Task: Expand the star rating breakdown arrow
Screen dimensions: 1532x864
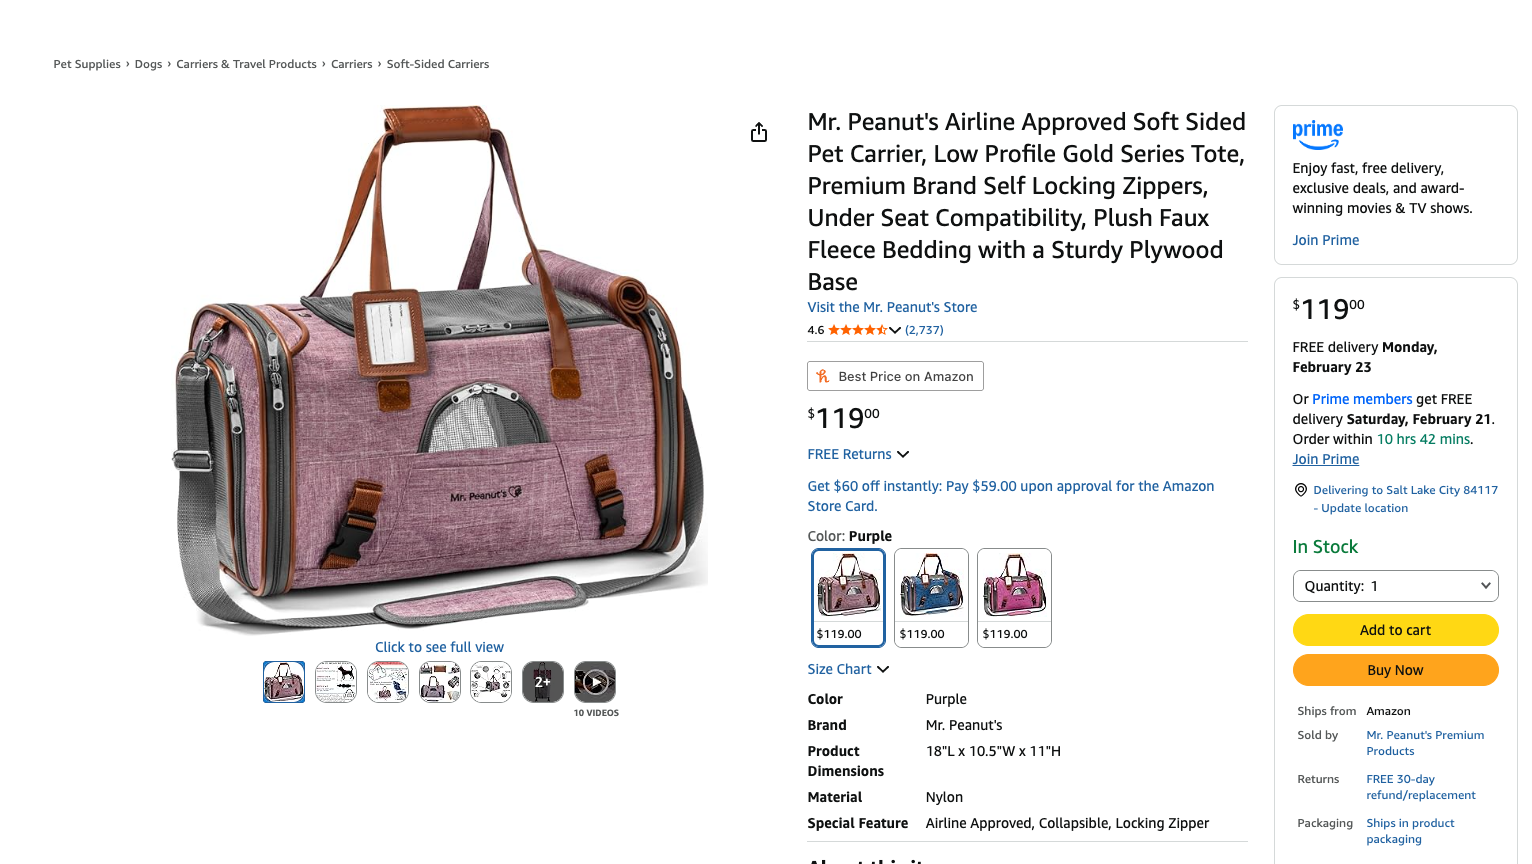Action: 895,330
